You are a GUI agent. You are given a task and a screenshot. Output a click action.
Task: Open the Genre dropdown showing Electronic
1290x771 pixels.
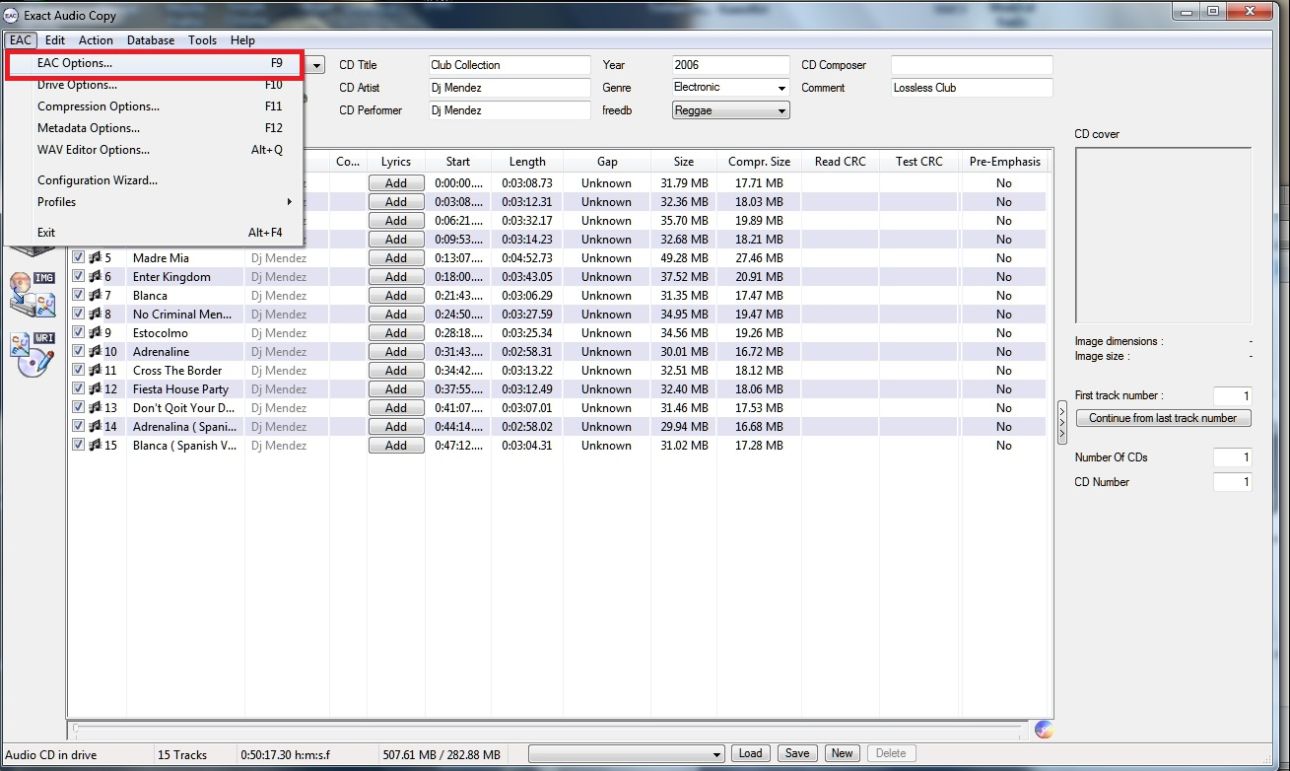[x=730, y=88]
